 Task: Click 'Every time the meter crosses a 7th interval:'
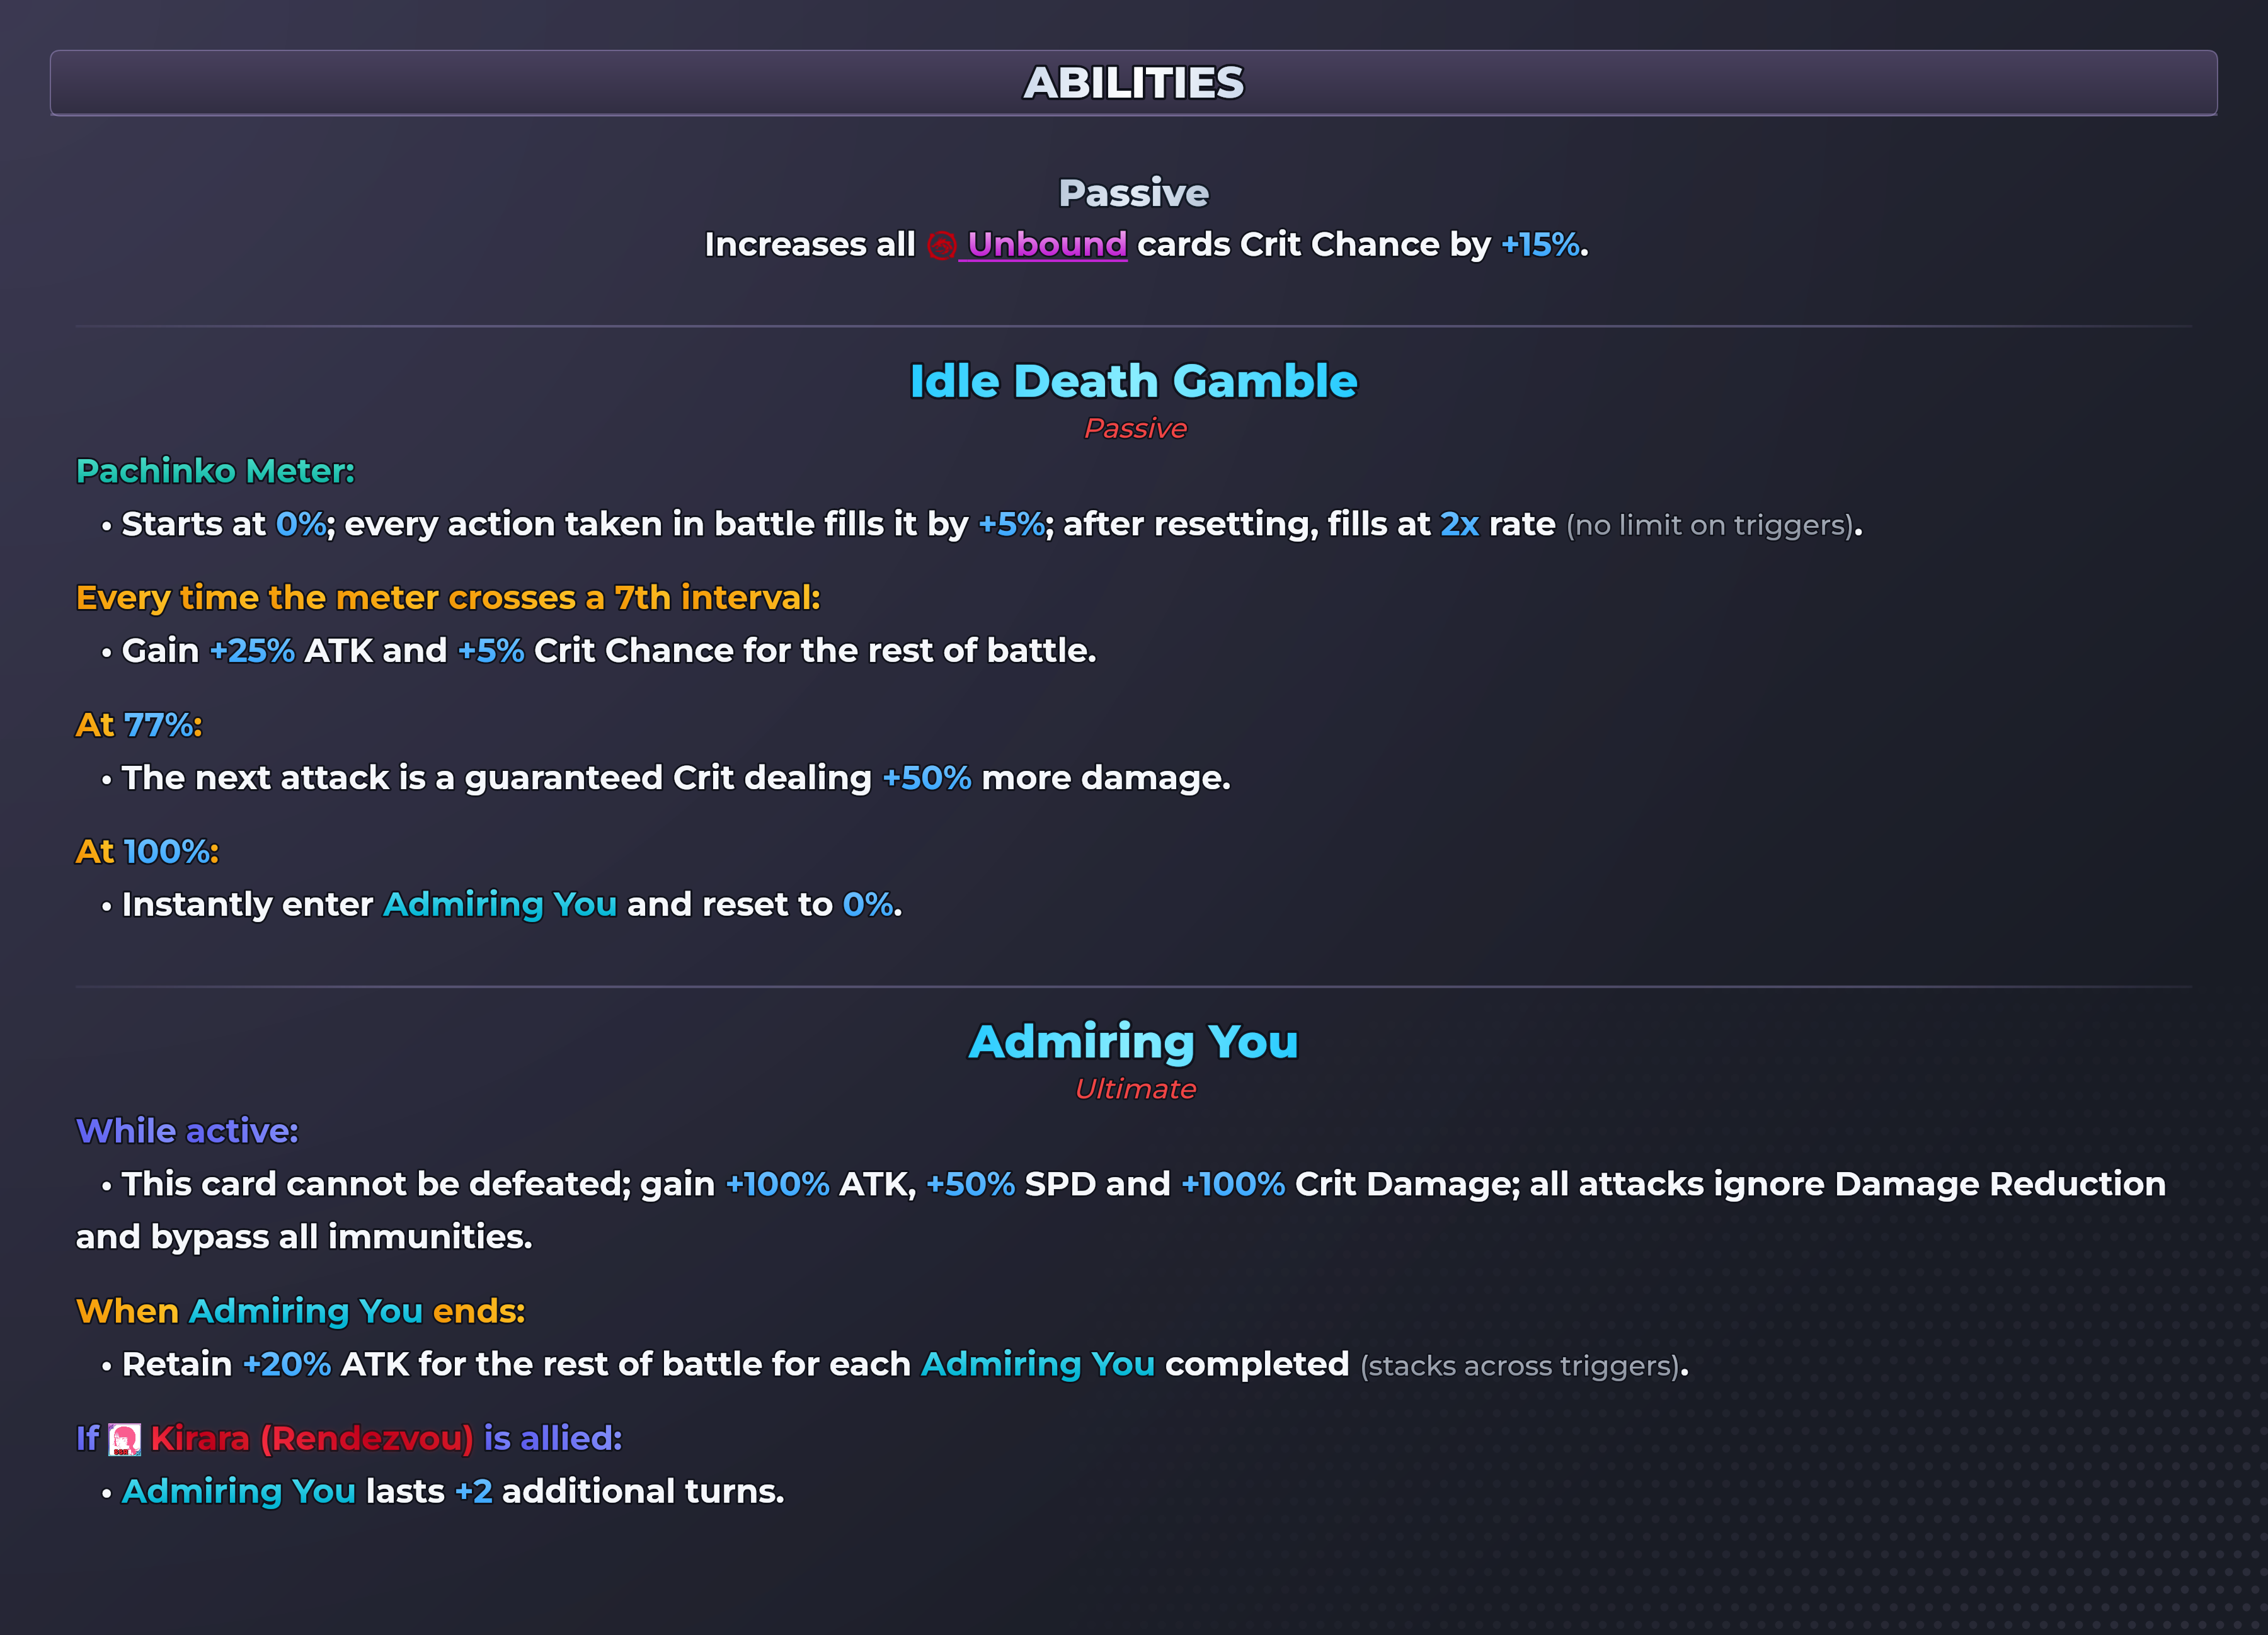(448, 598)
